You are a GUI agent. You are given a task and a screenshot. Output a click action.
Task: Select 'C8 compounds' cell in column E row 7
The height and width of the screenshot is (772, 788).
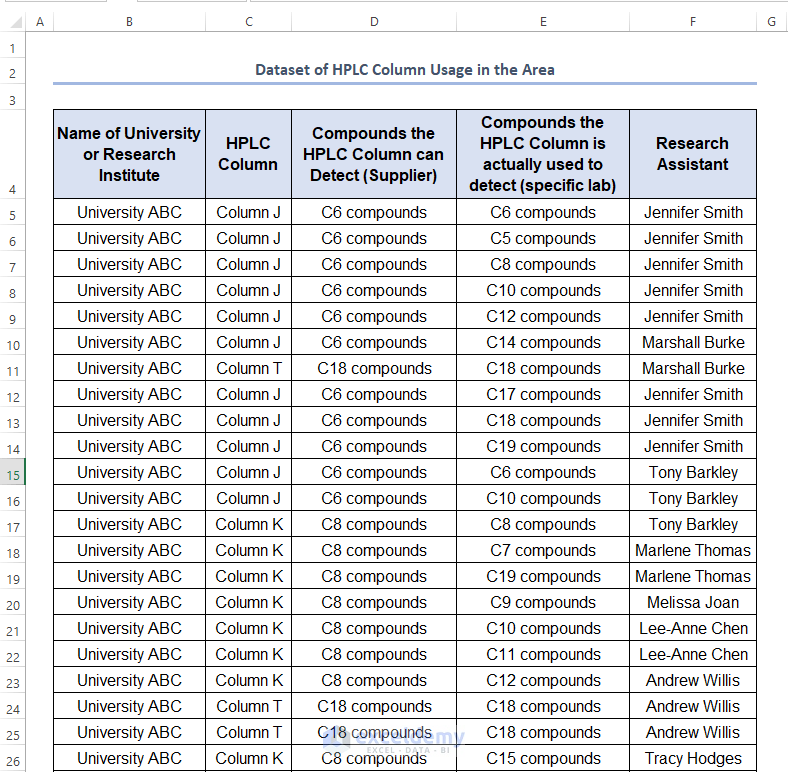point(543,264)
